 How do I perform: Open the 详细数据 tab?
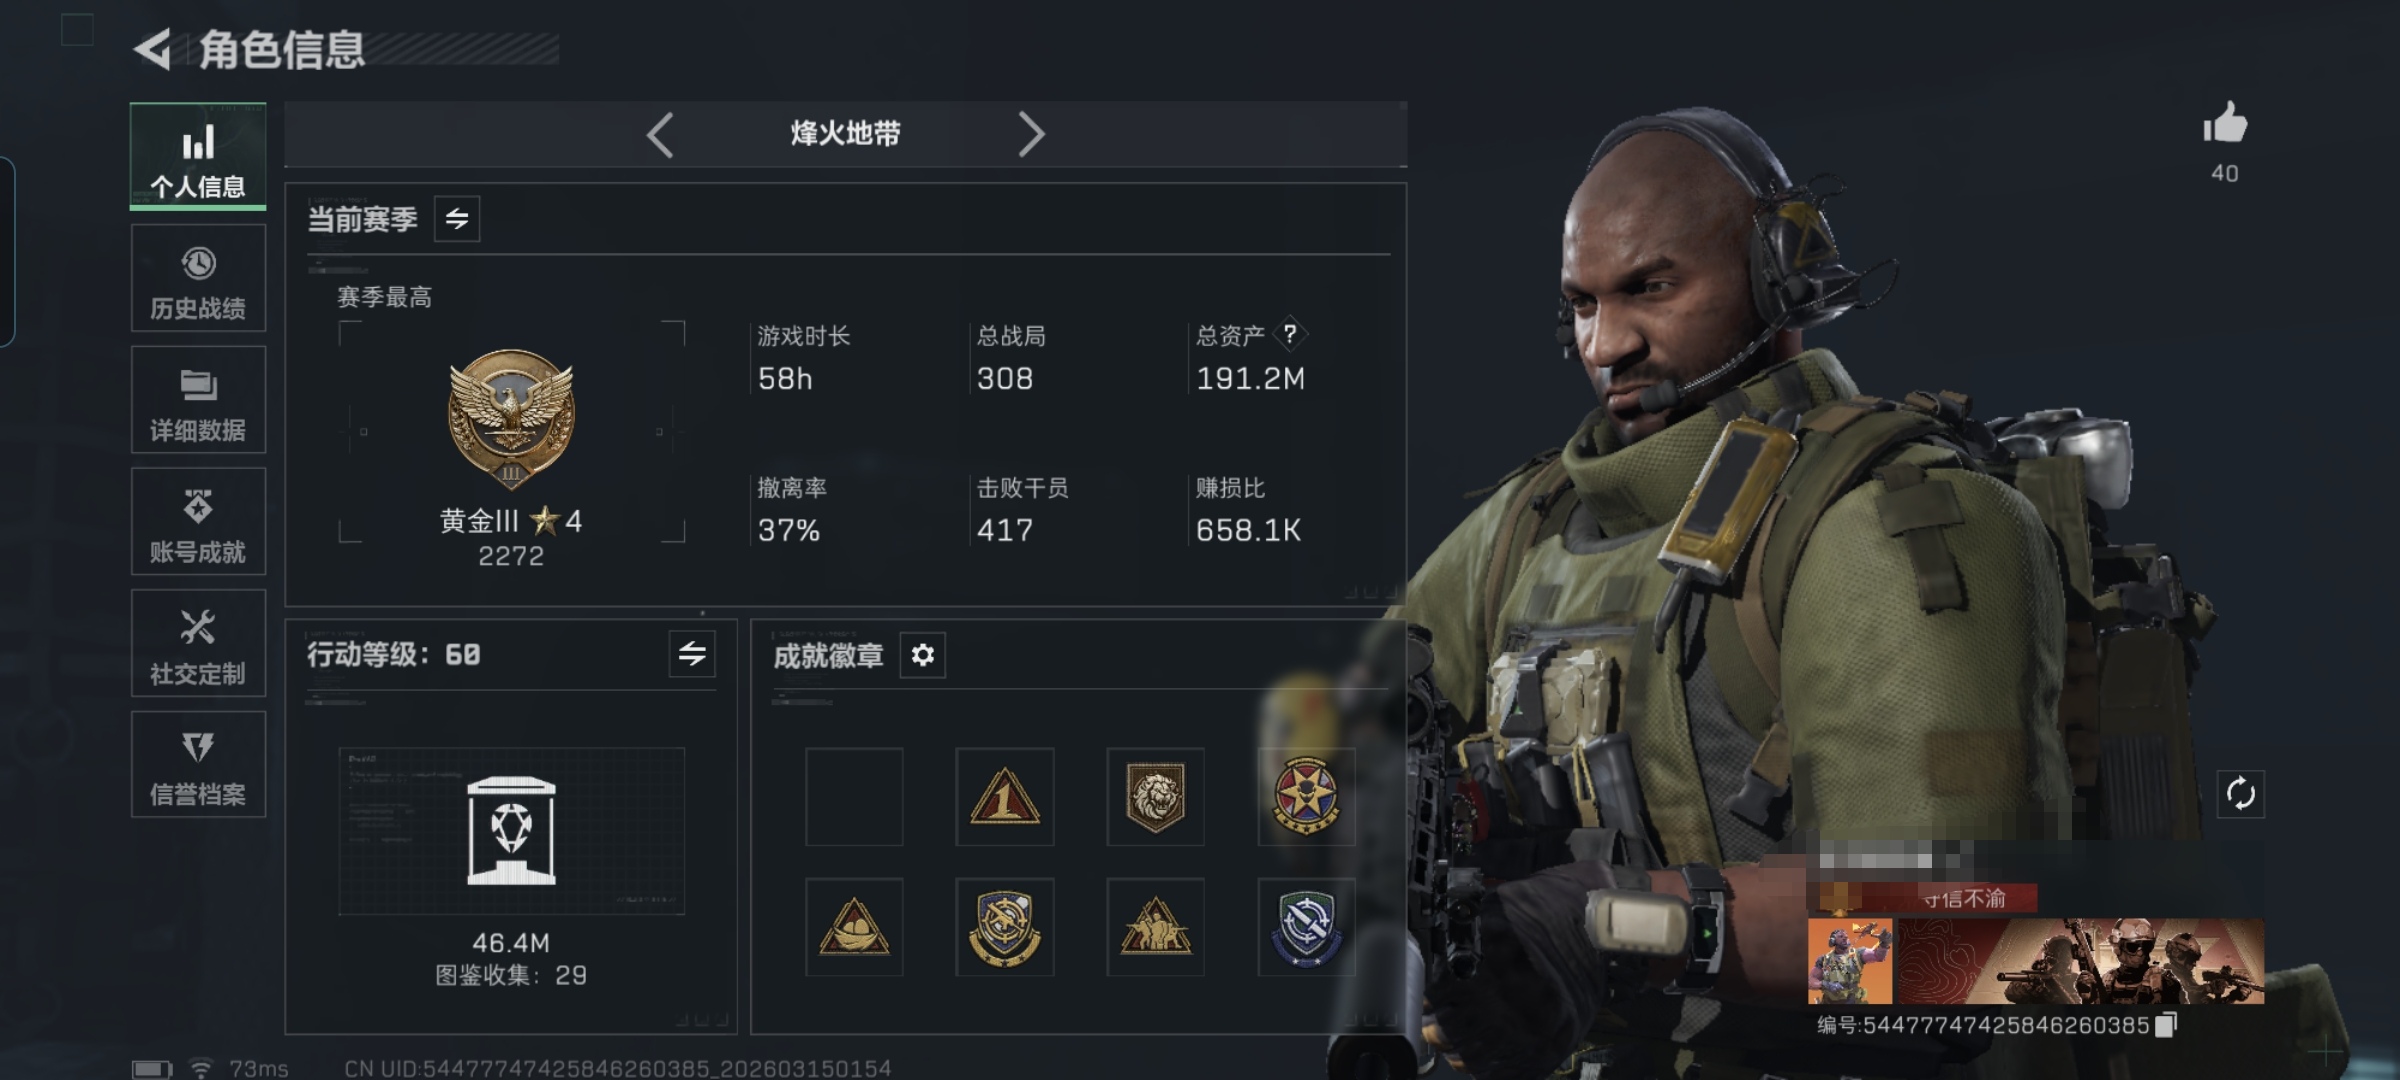tap(198, 400)
